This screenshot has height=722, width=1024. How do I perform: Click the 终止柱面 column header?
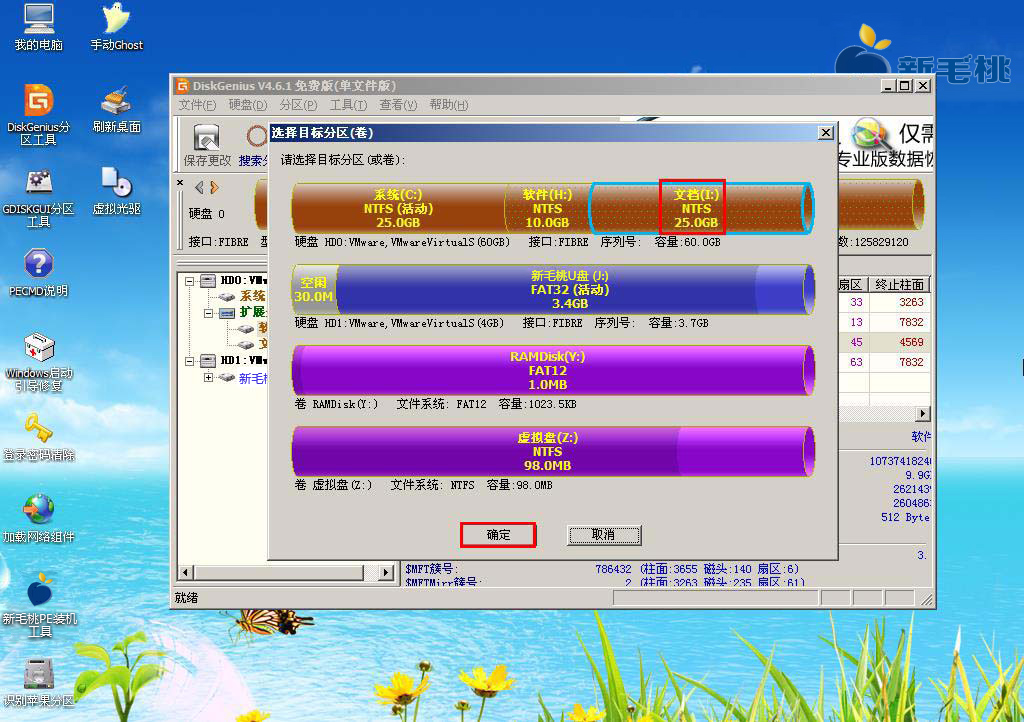click(x=899, y=285)
